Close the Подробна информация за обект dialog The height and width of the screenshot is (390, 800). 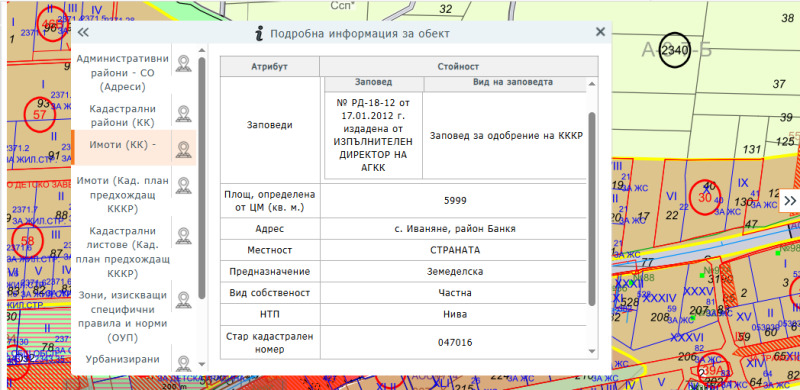pos(601,32)
